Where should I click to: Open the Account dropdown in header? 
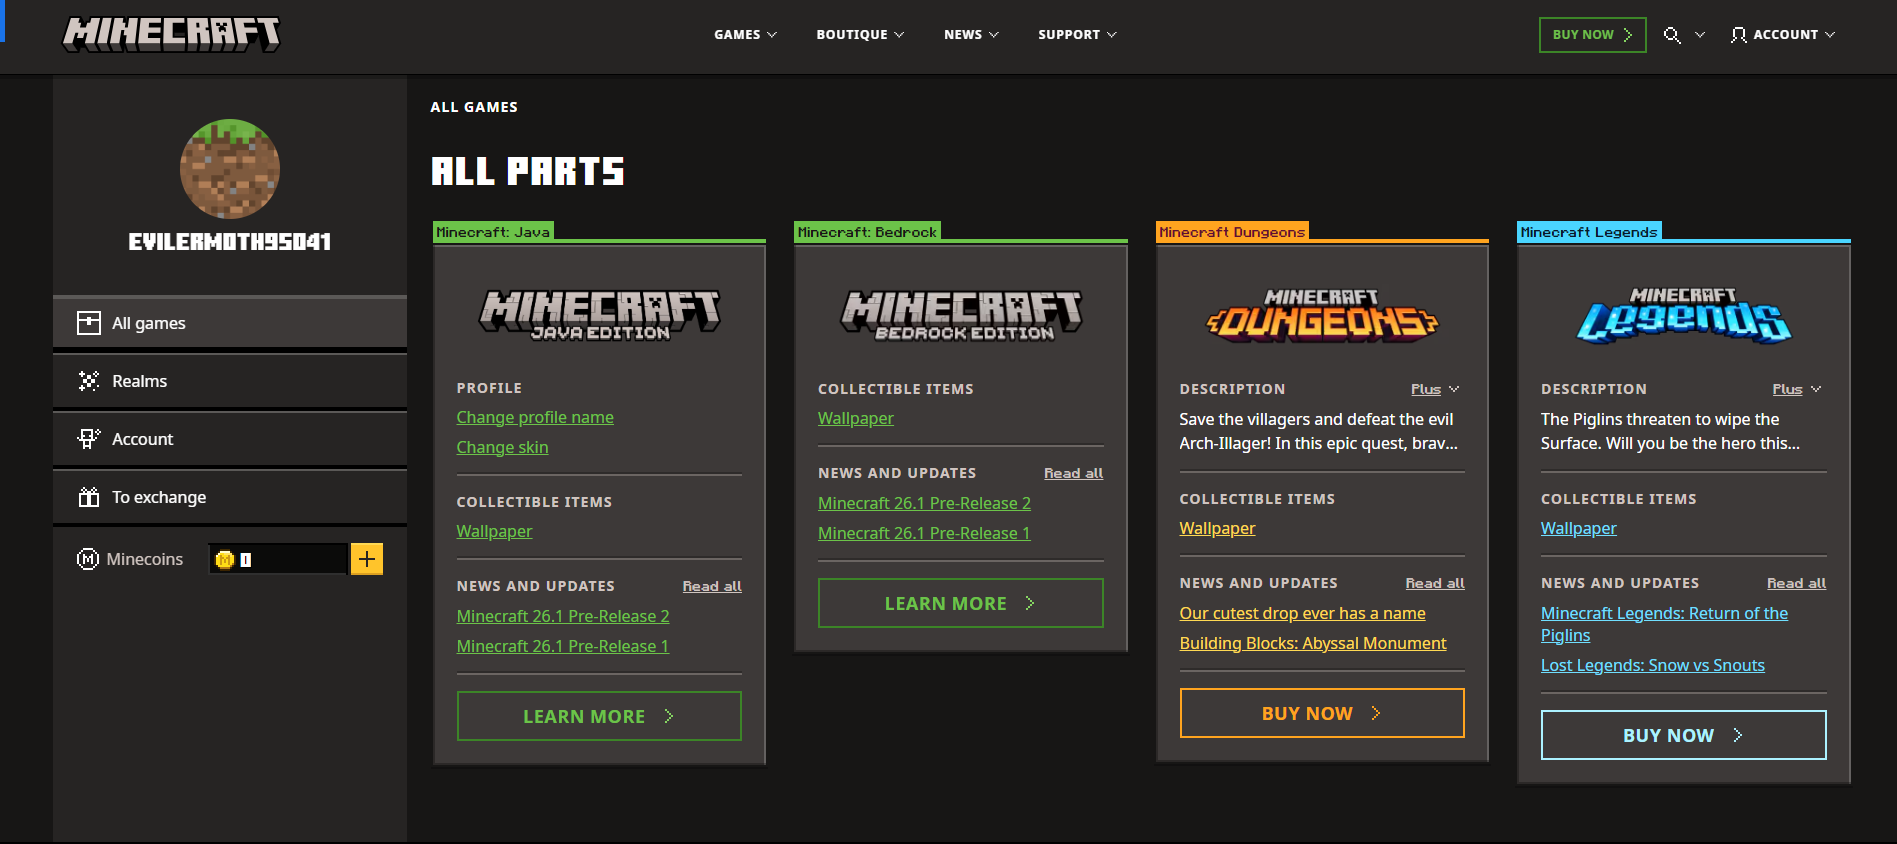click(1783, 35)
